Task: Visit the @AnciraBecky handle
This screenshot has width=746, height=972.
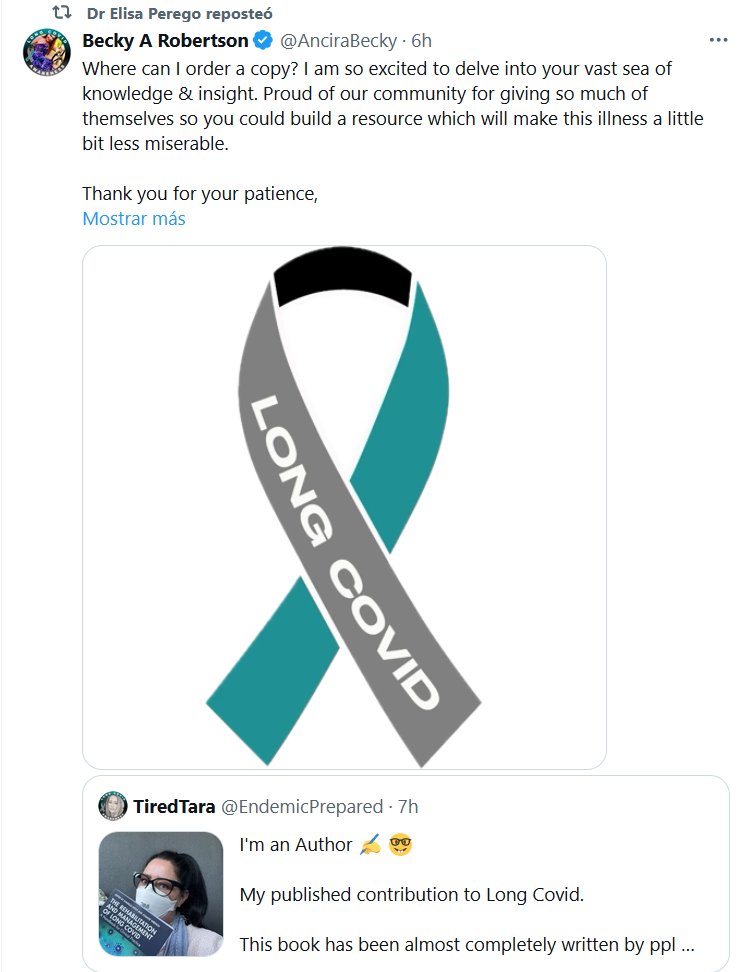Action: point(338,41)
